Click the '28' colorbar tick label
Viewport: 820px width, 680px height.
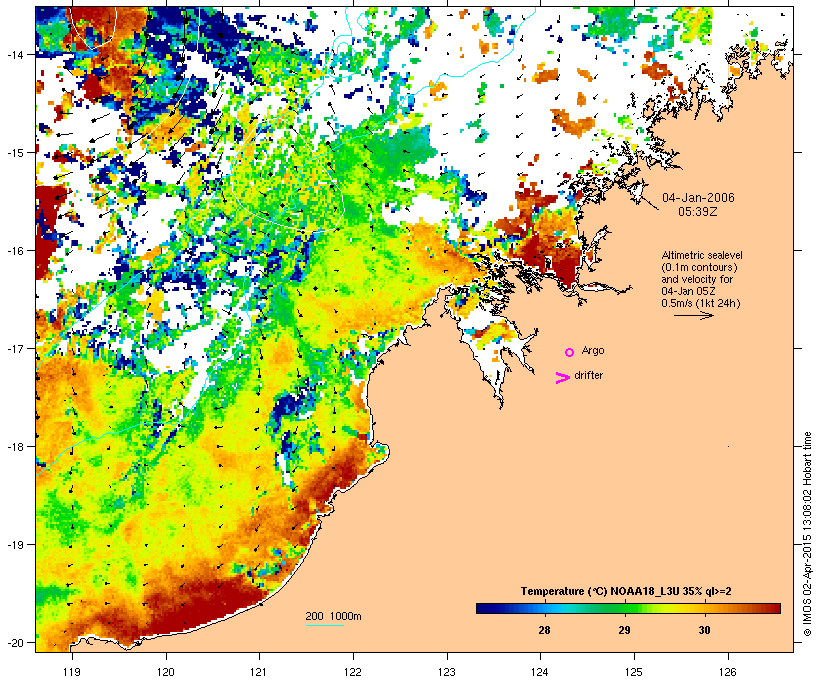pos(544,630)
